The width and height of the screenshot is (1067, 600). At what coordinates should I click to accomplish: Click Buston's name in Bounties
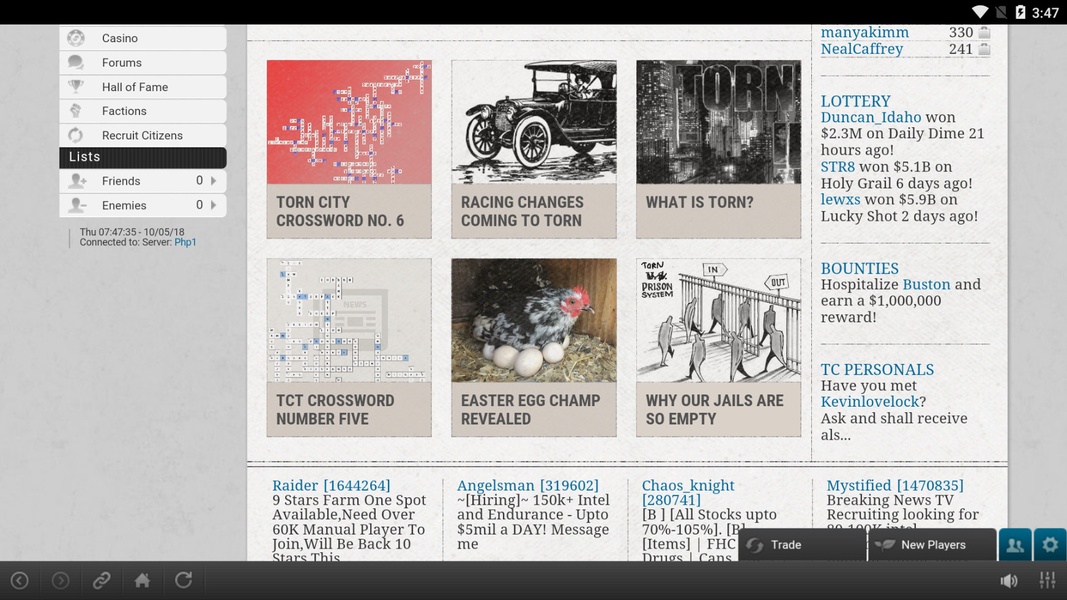point(926,284)
